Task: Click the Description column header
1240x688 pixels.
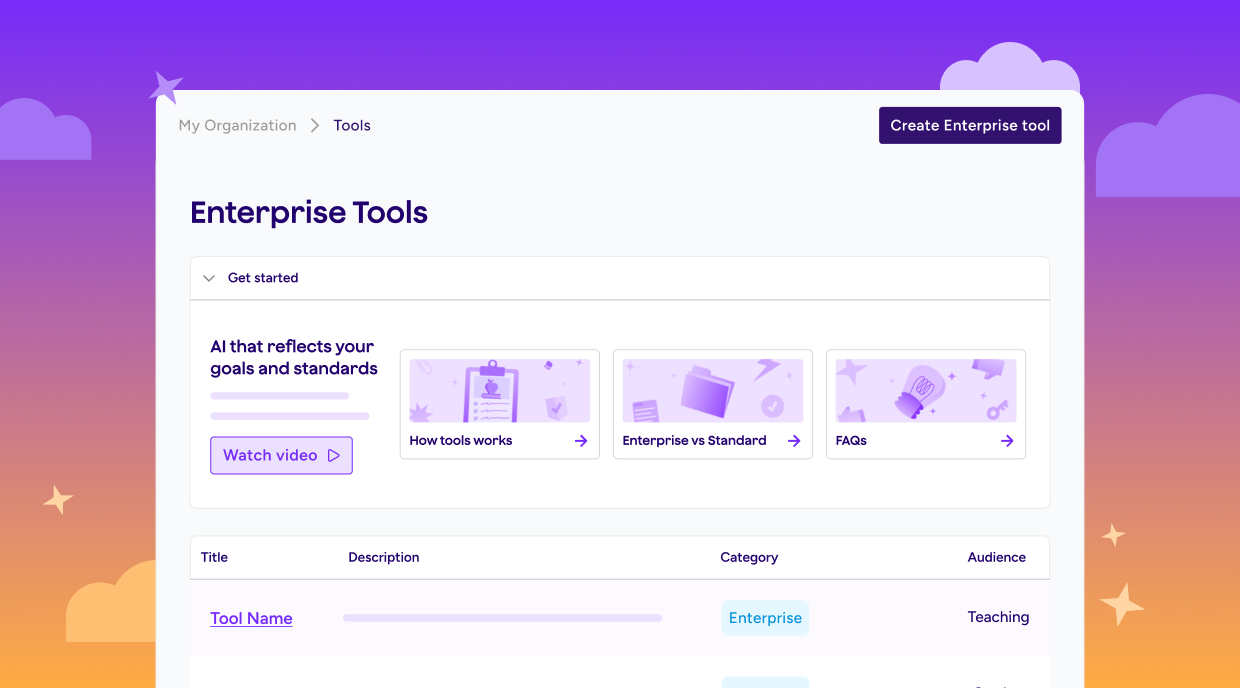Action: click(x=384, y=557)
